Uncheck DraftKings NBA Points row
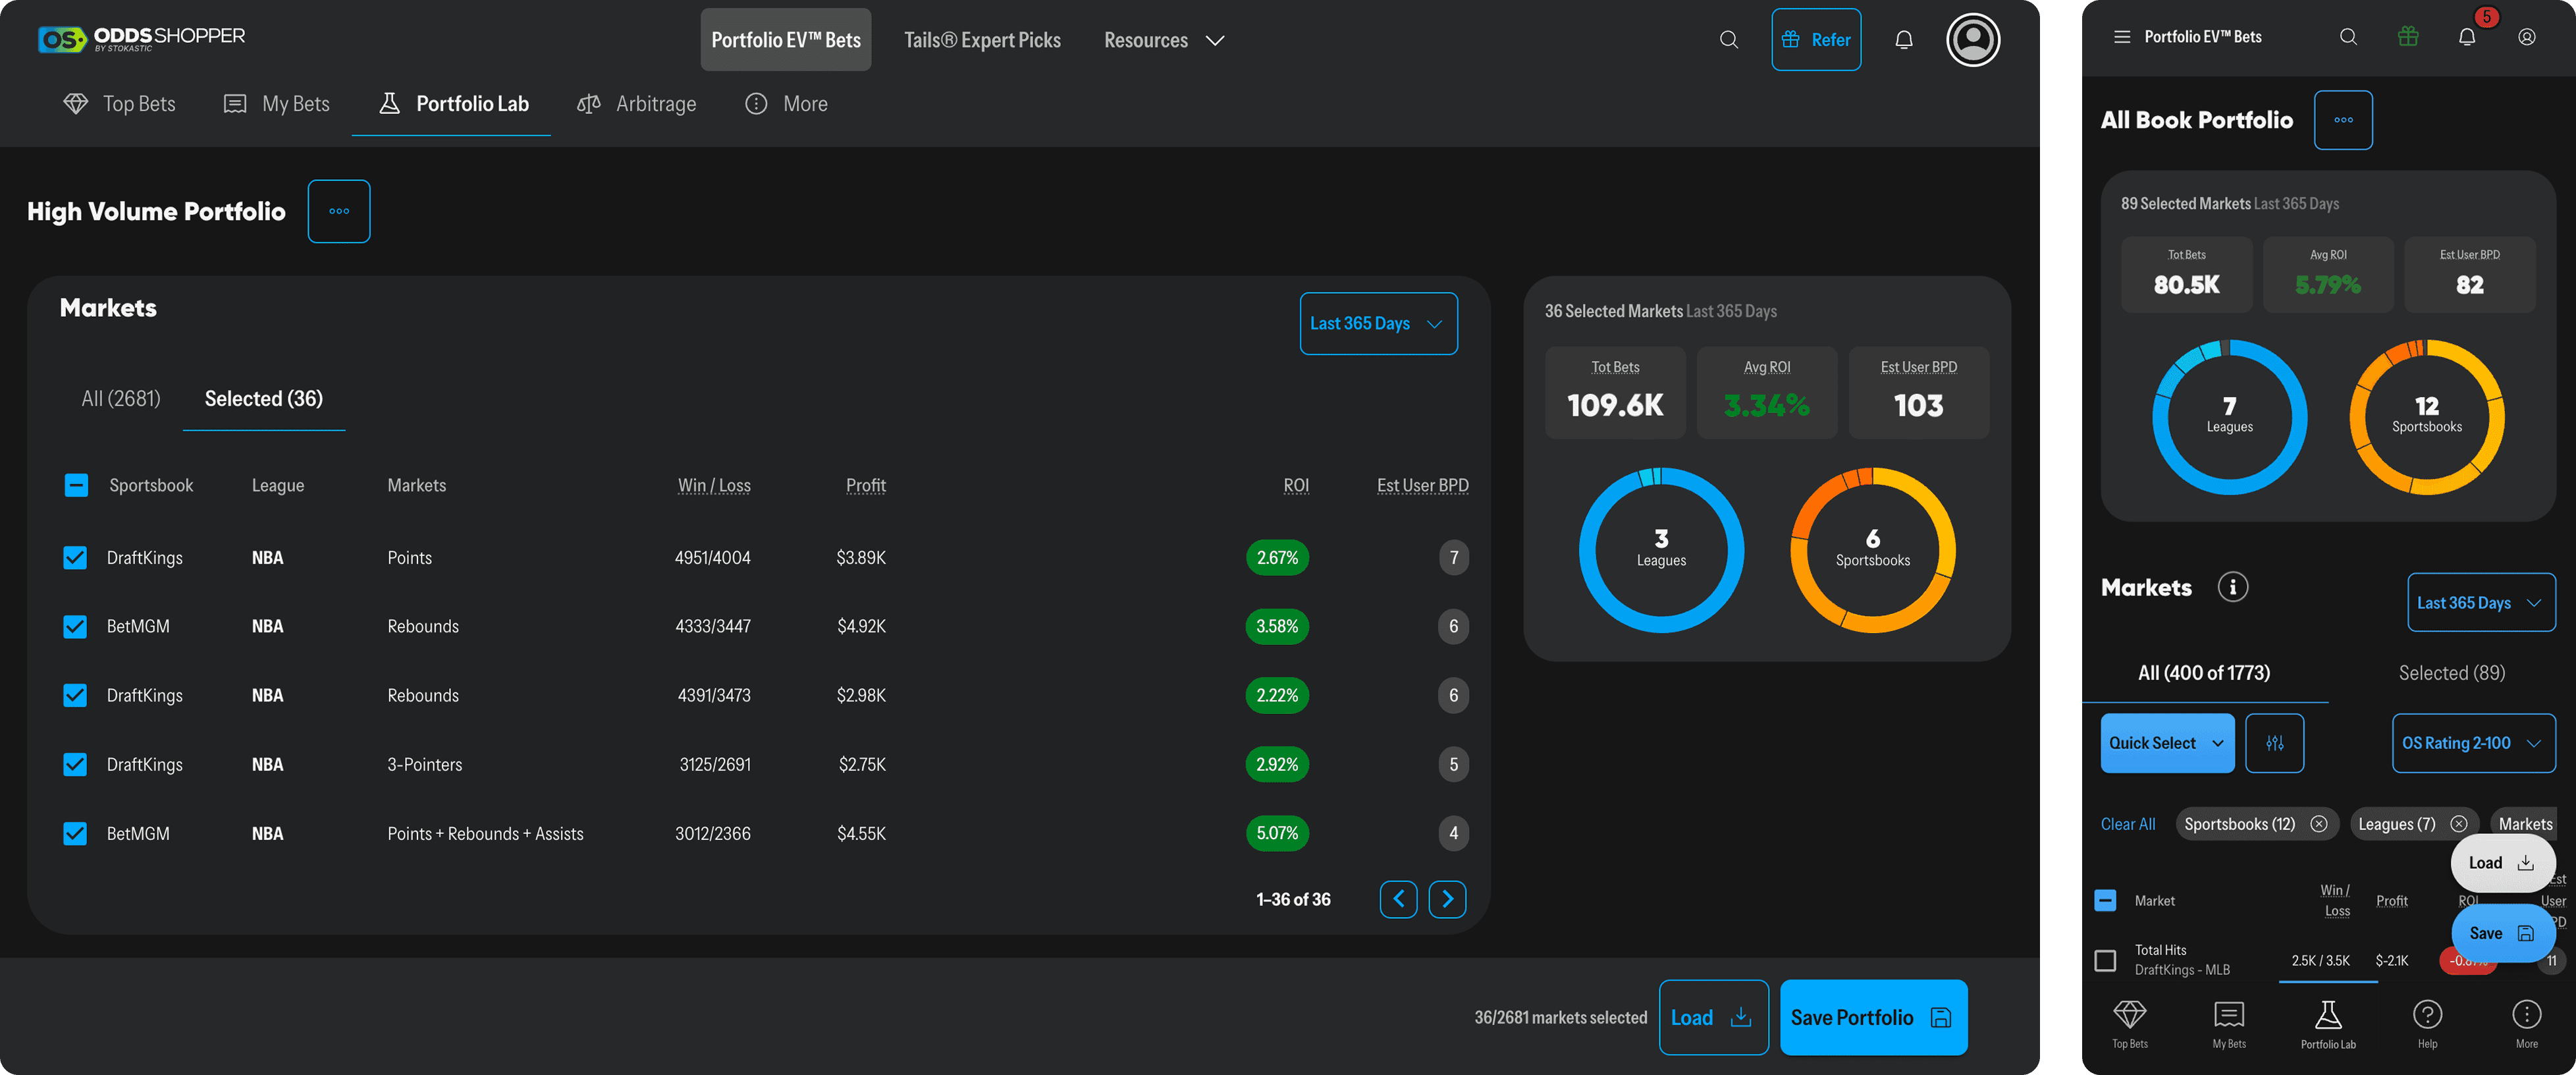Viewport: 2576px width, 1075px height. click(x=75, y=558)
